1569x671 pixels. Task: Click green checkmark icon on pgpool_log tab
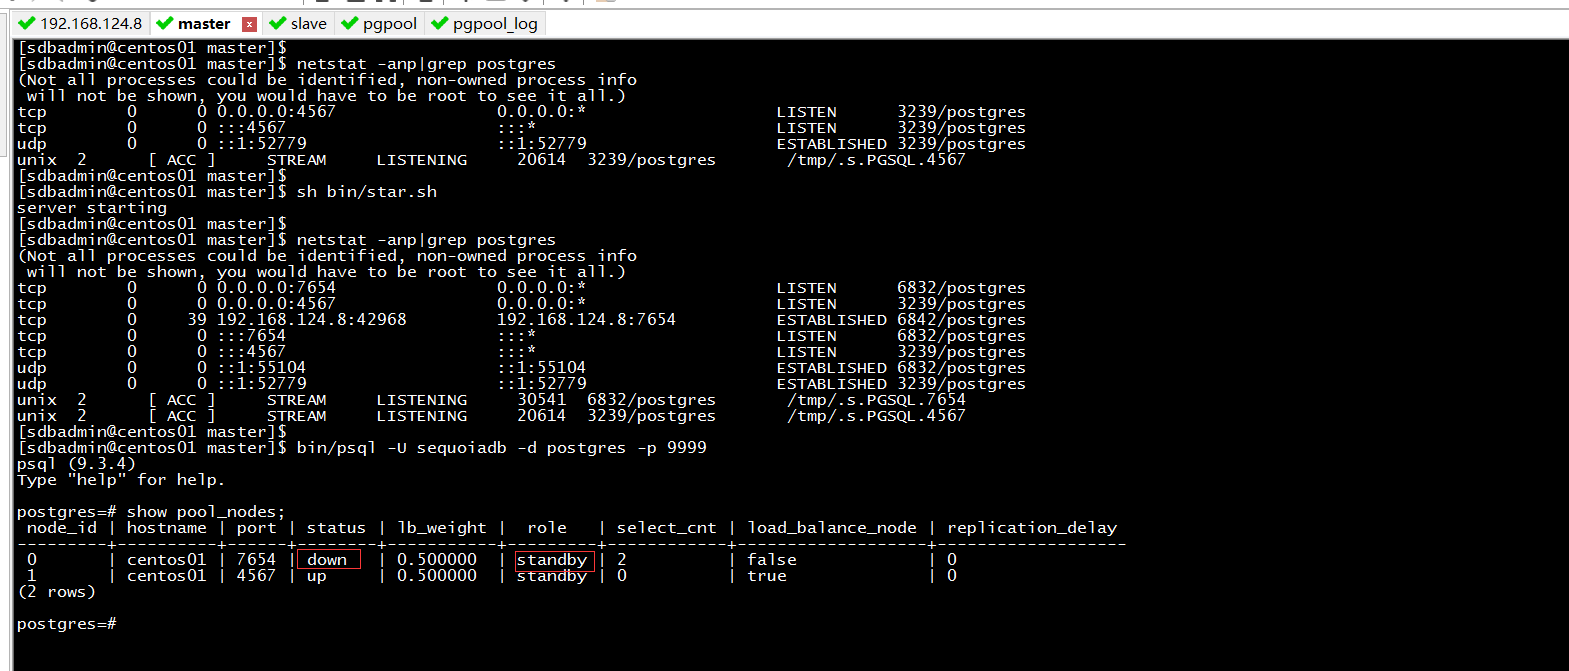pyautogui.click(x=439, y=23)
